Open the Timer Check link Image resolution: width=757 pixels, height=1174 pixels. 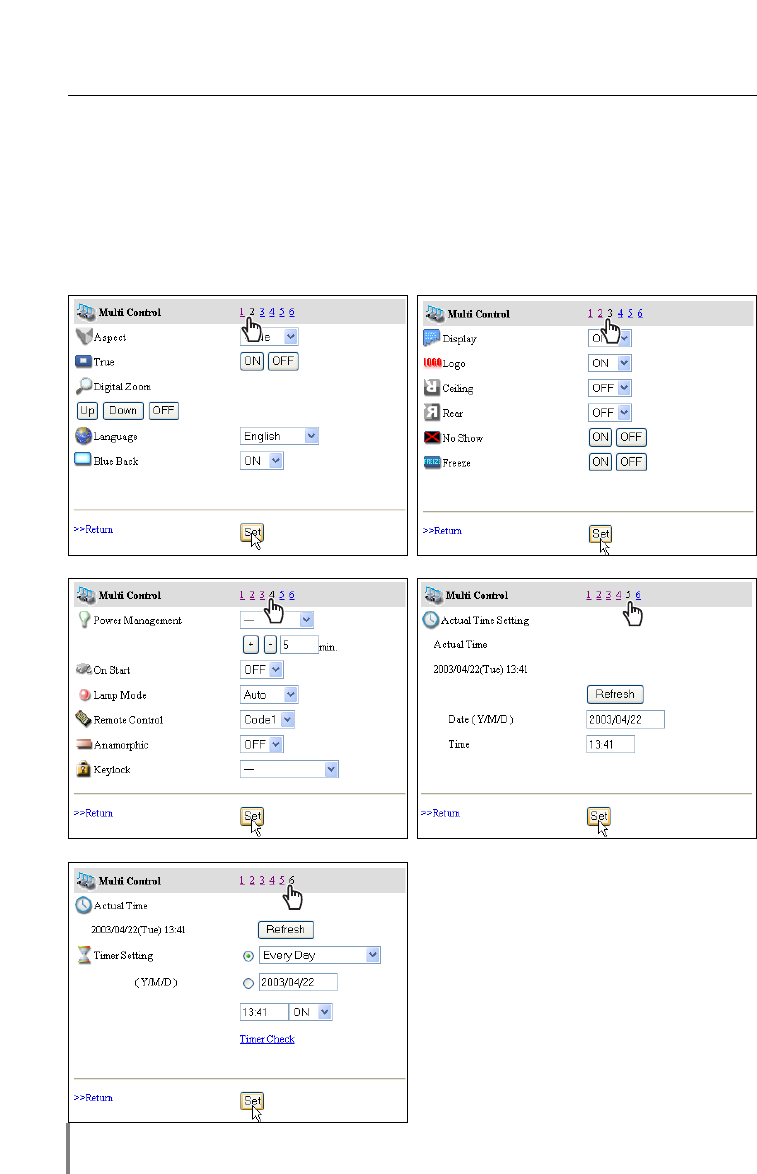click(267, 1039)
